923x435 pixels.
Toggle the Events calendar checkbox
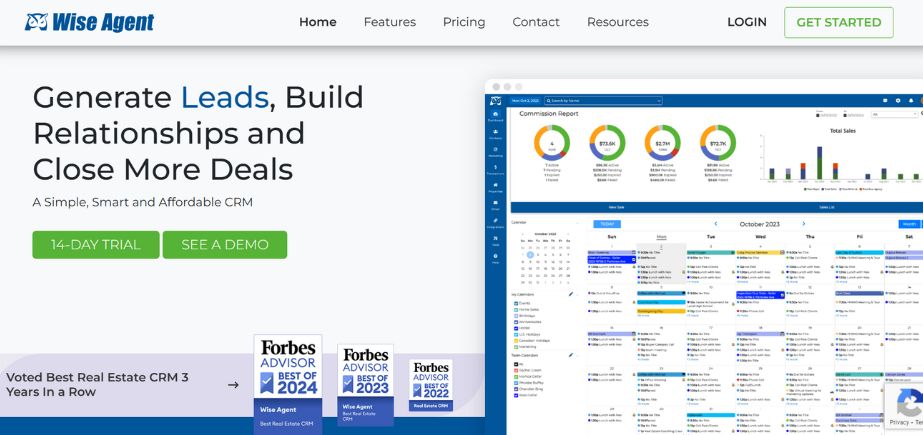pyautogui.click(x=516, y=303)
